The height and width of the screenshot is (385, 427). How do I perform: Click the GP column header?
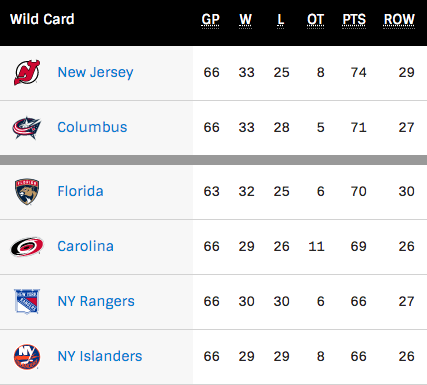(x=210, y=20)
